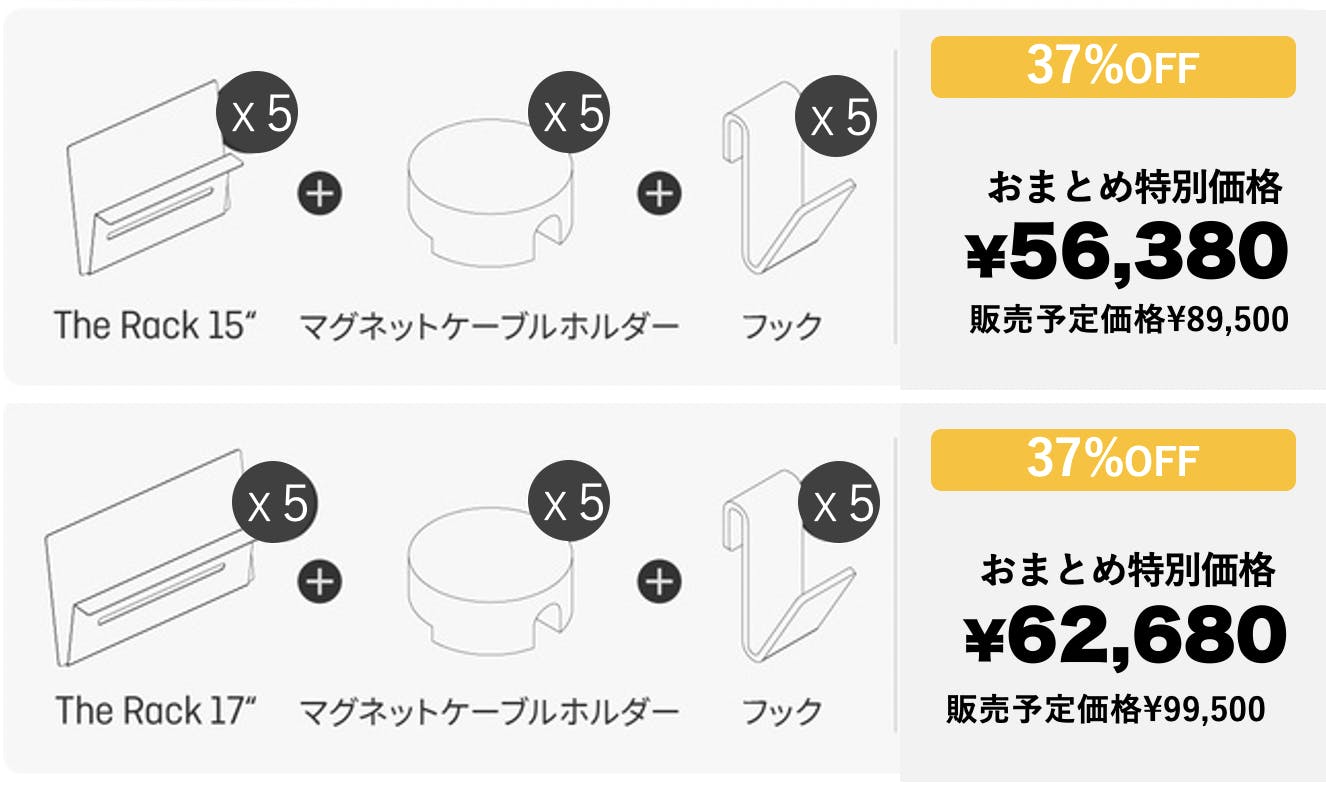The image size is (1326, 792).
Task: Click the ¥56,380 bundle price
Action: [x=1126, y=253]
